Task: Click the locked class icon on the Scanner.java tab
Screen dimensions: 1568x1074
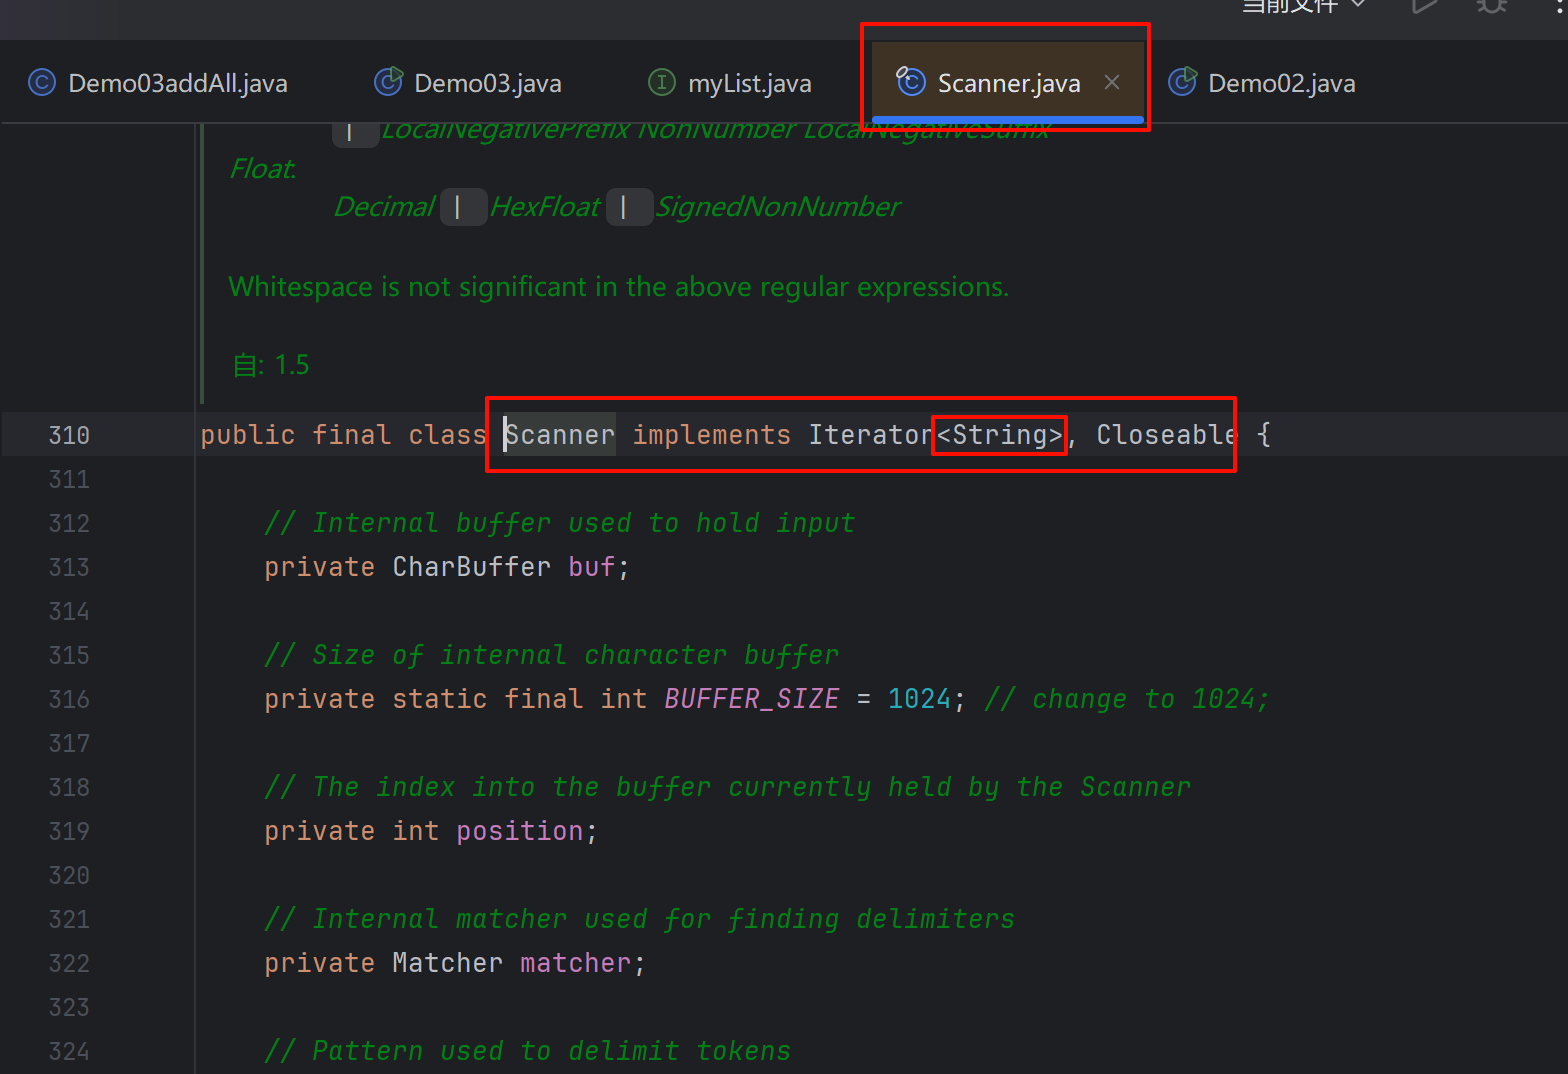Action: tap(910, 81)
